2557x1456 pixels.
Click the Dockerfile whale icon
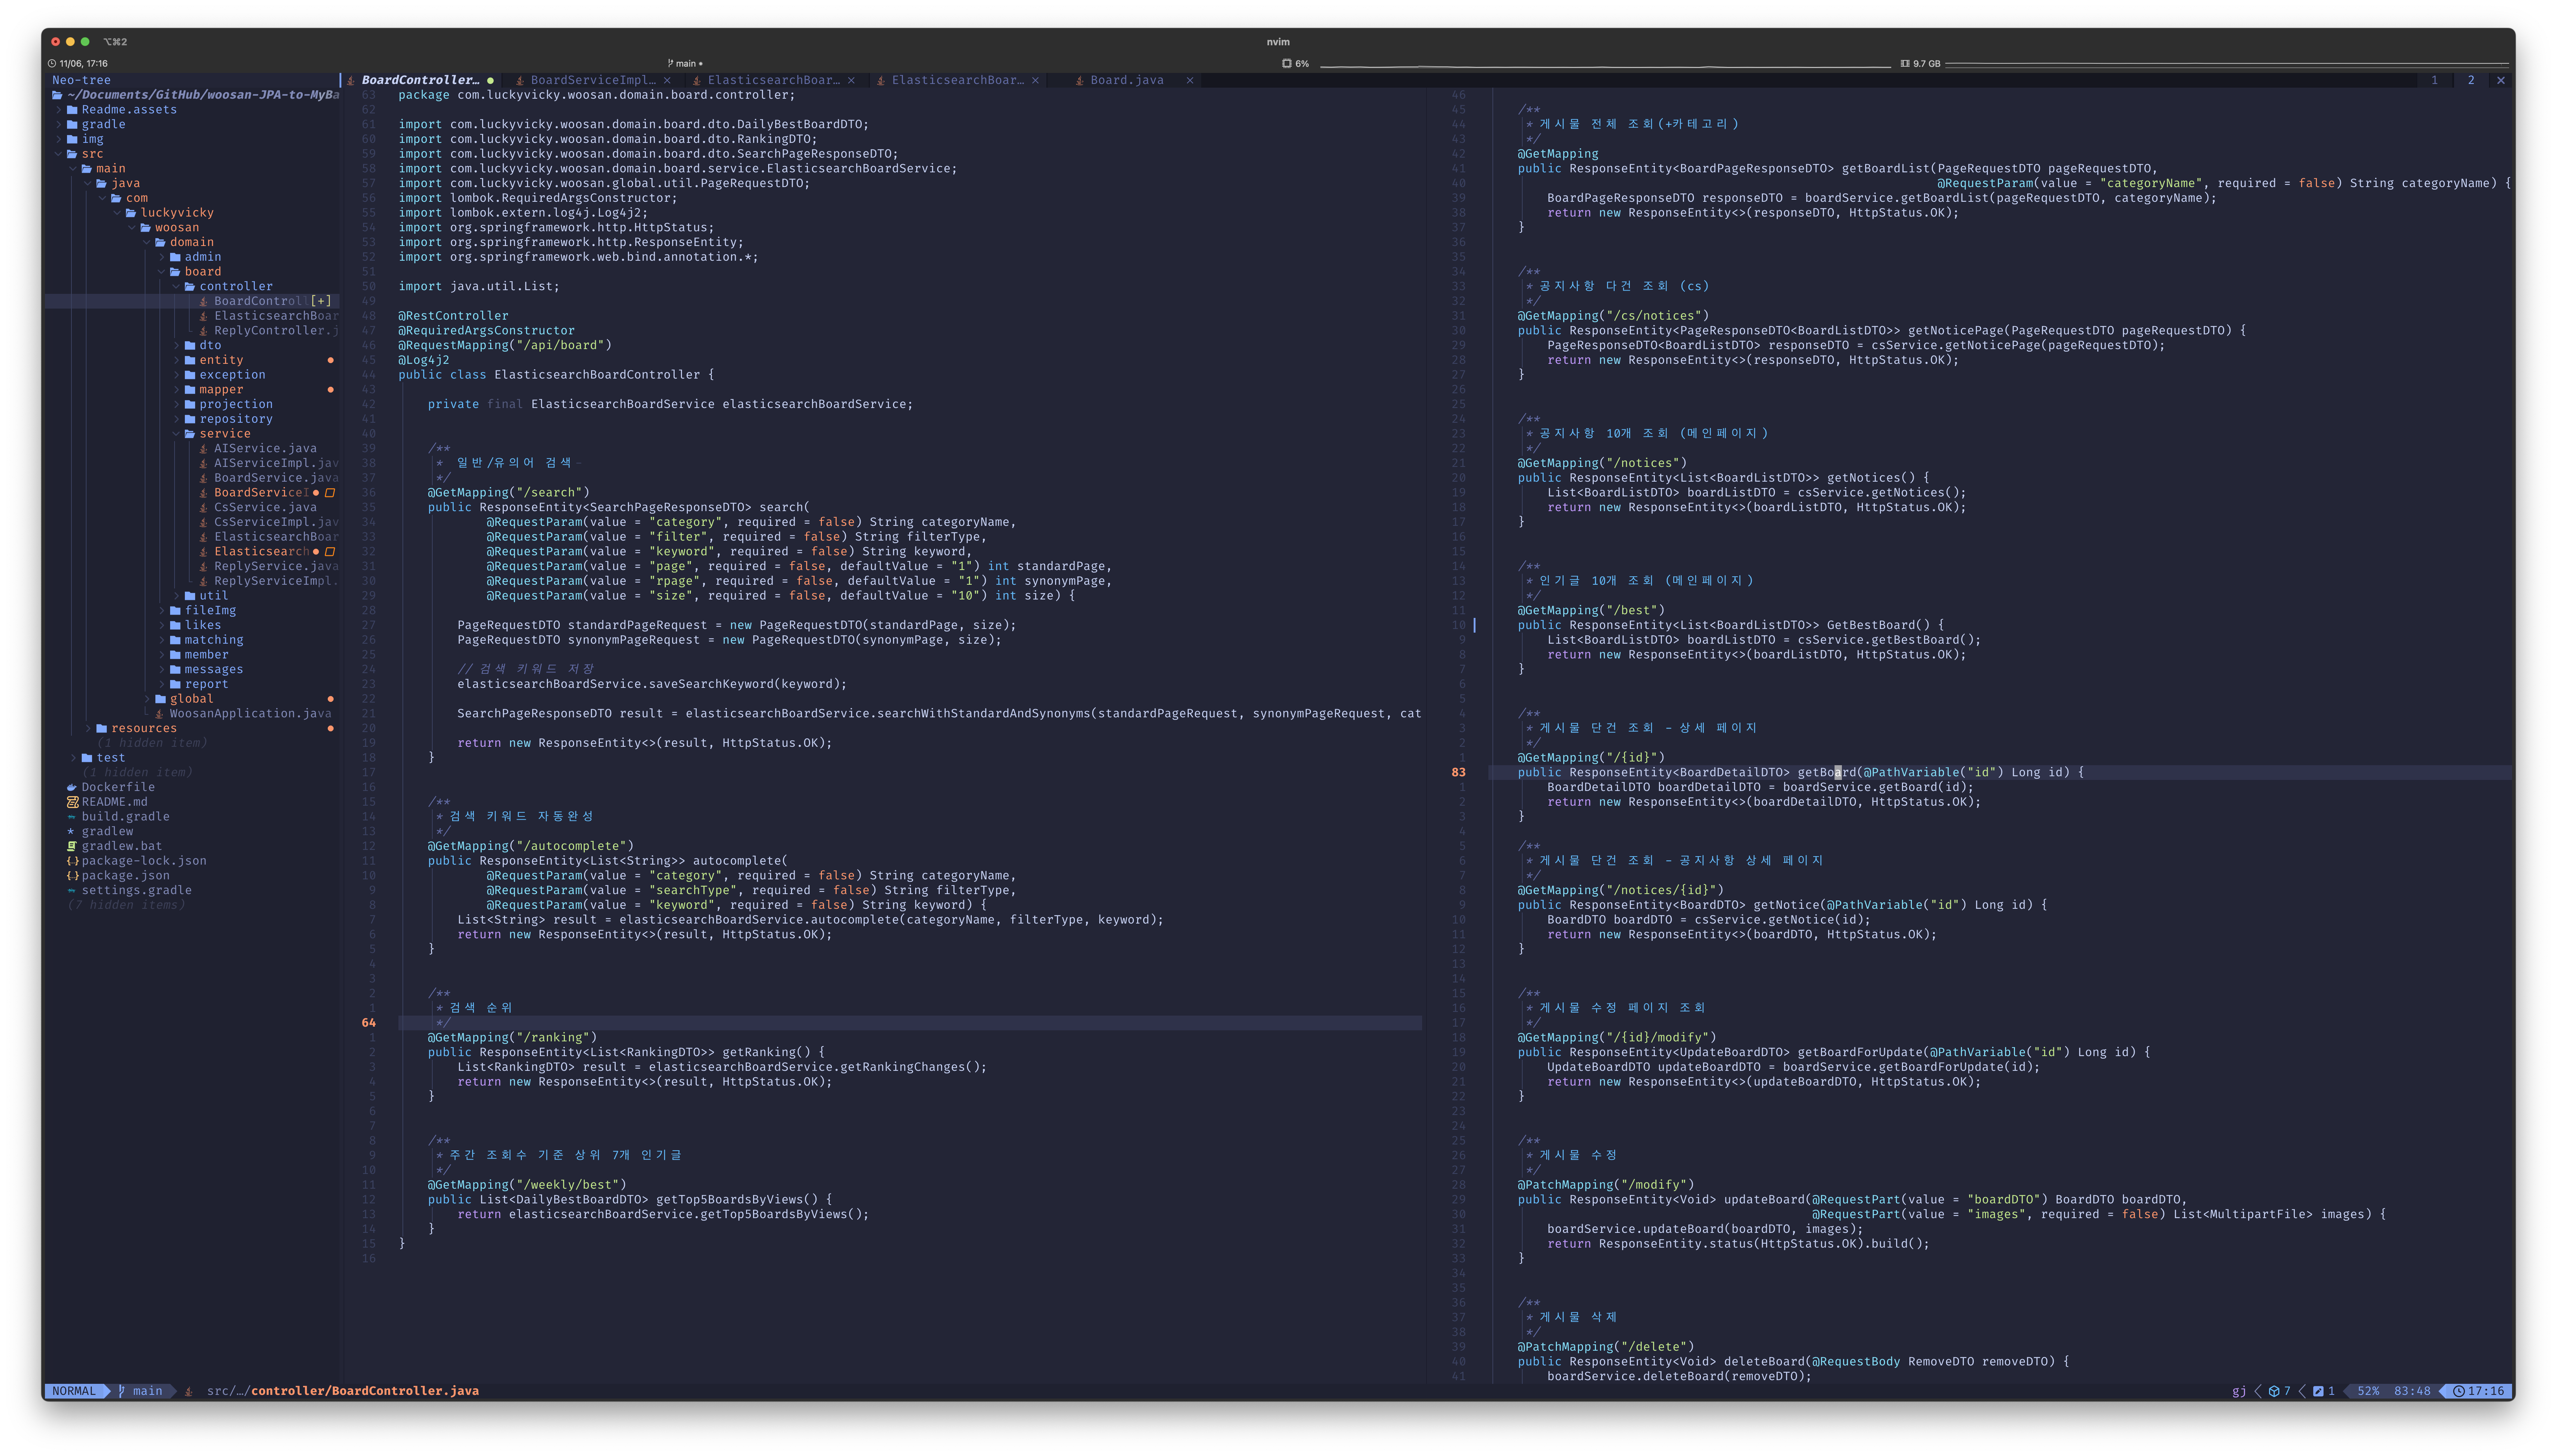pyautogui.click(x=72, y=787)
